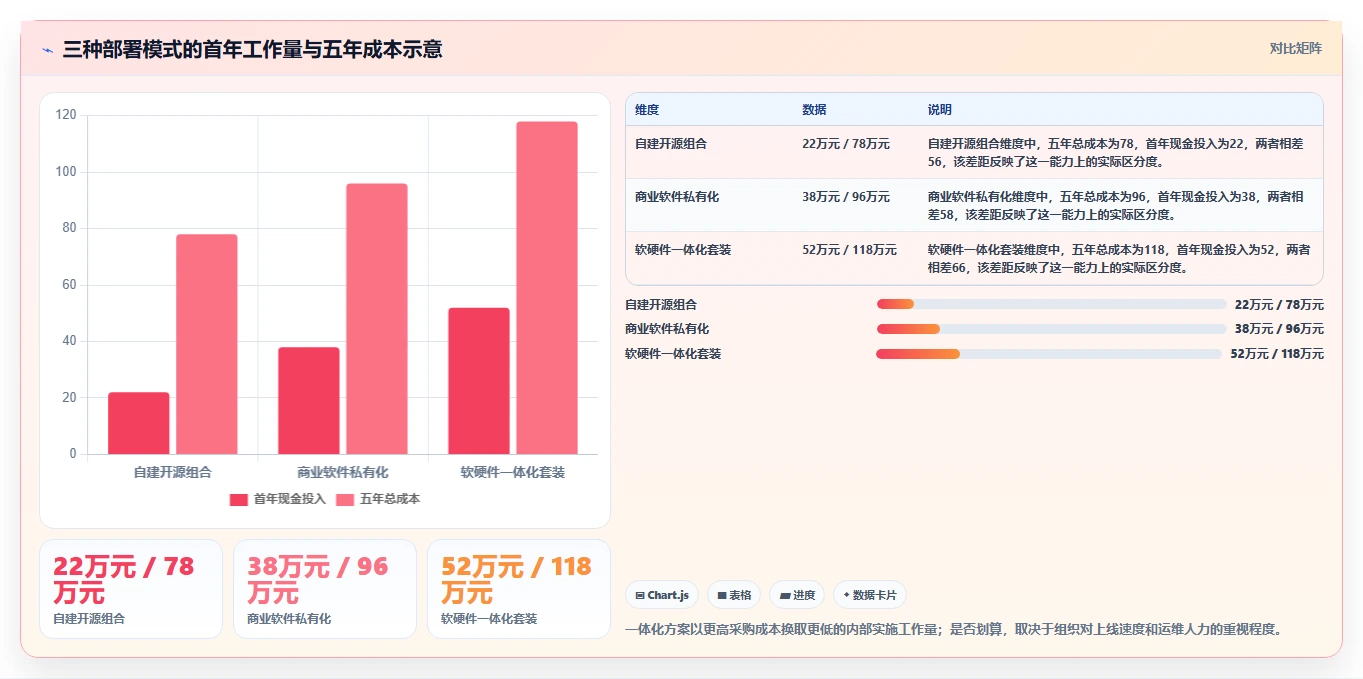This screenshot has width=1363, height=679.
Task: Click the 商业软件私有化 首年现金投入 bar (38)
Action: point(309,400)
